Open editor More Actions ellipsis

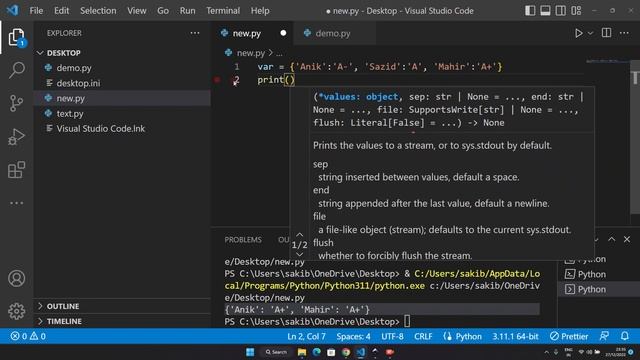click(x=624, y=33)
